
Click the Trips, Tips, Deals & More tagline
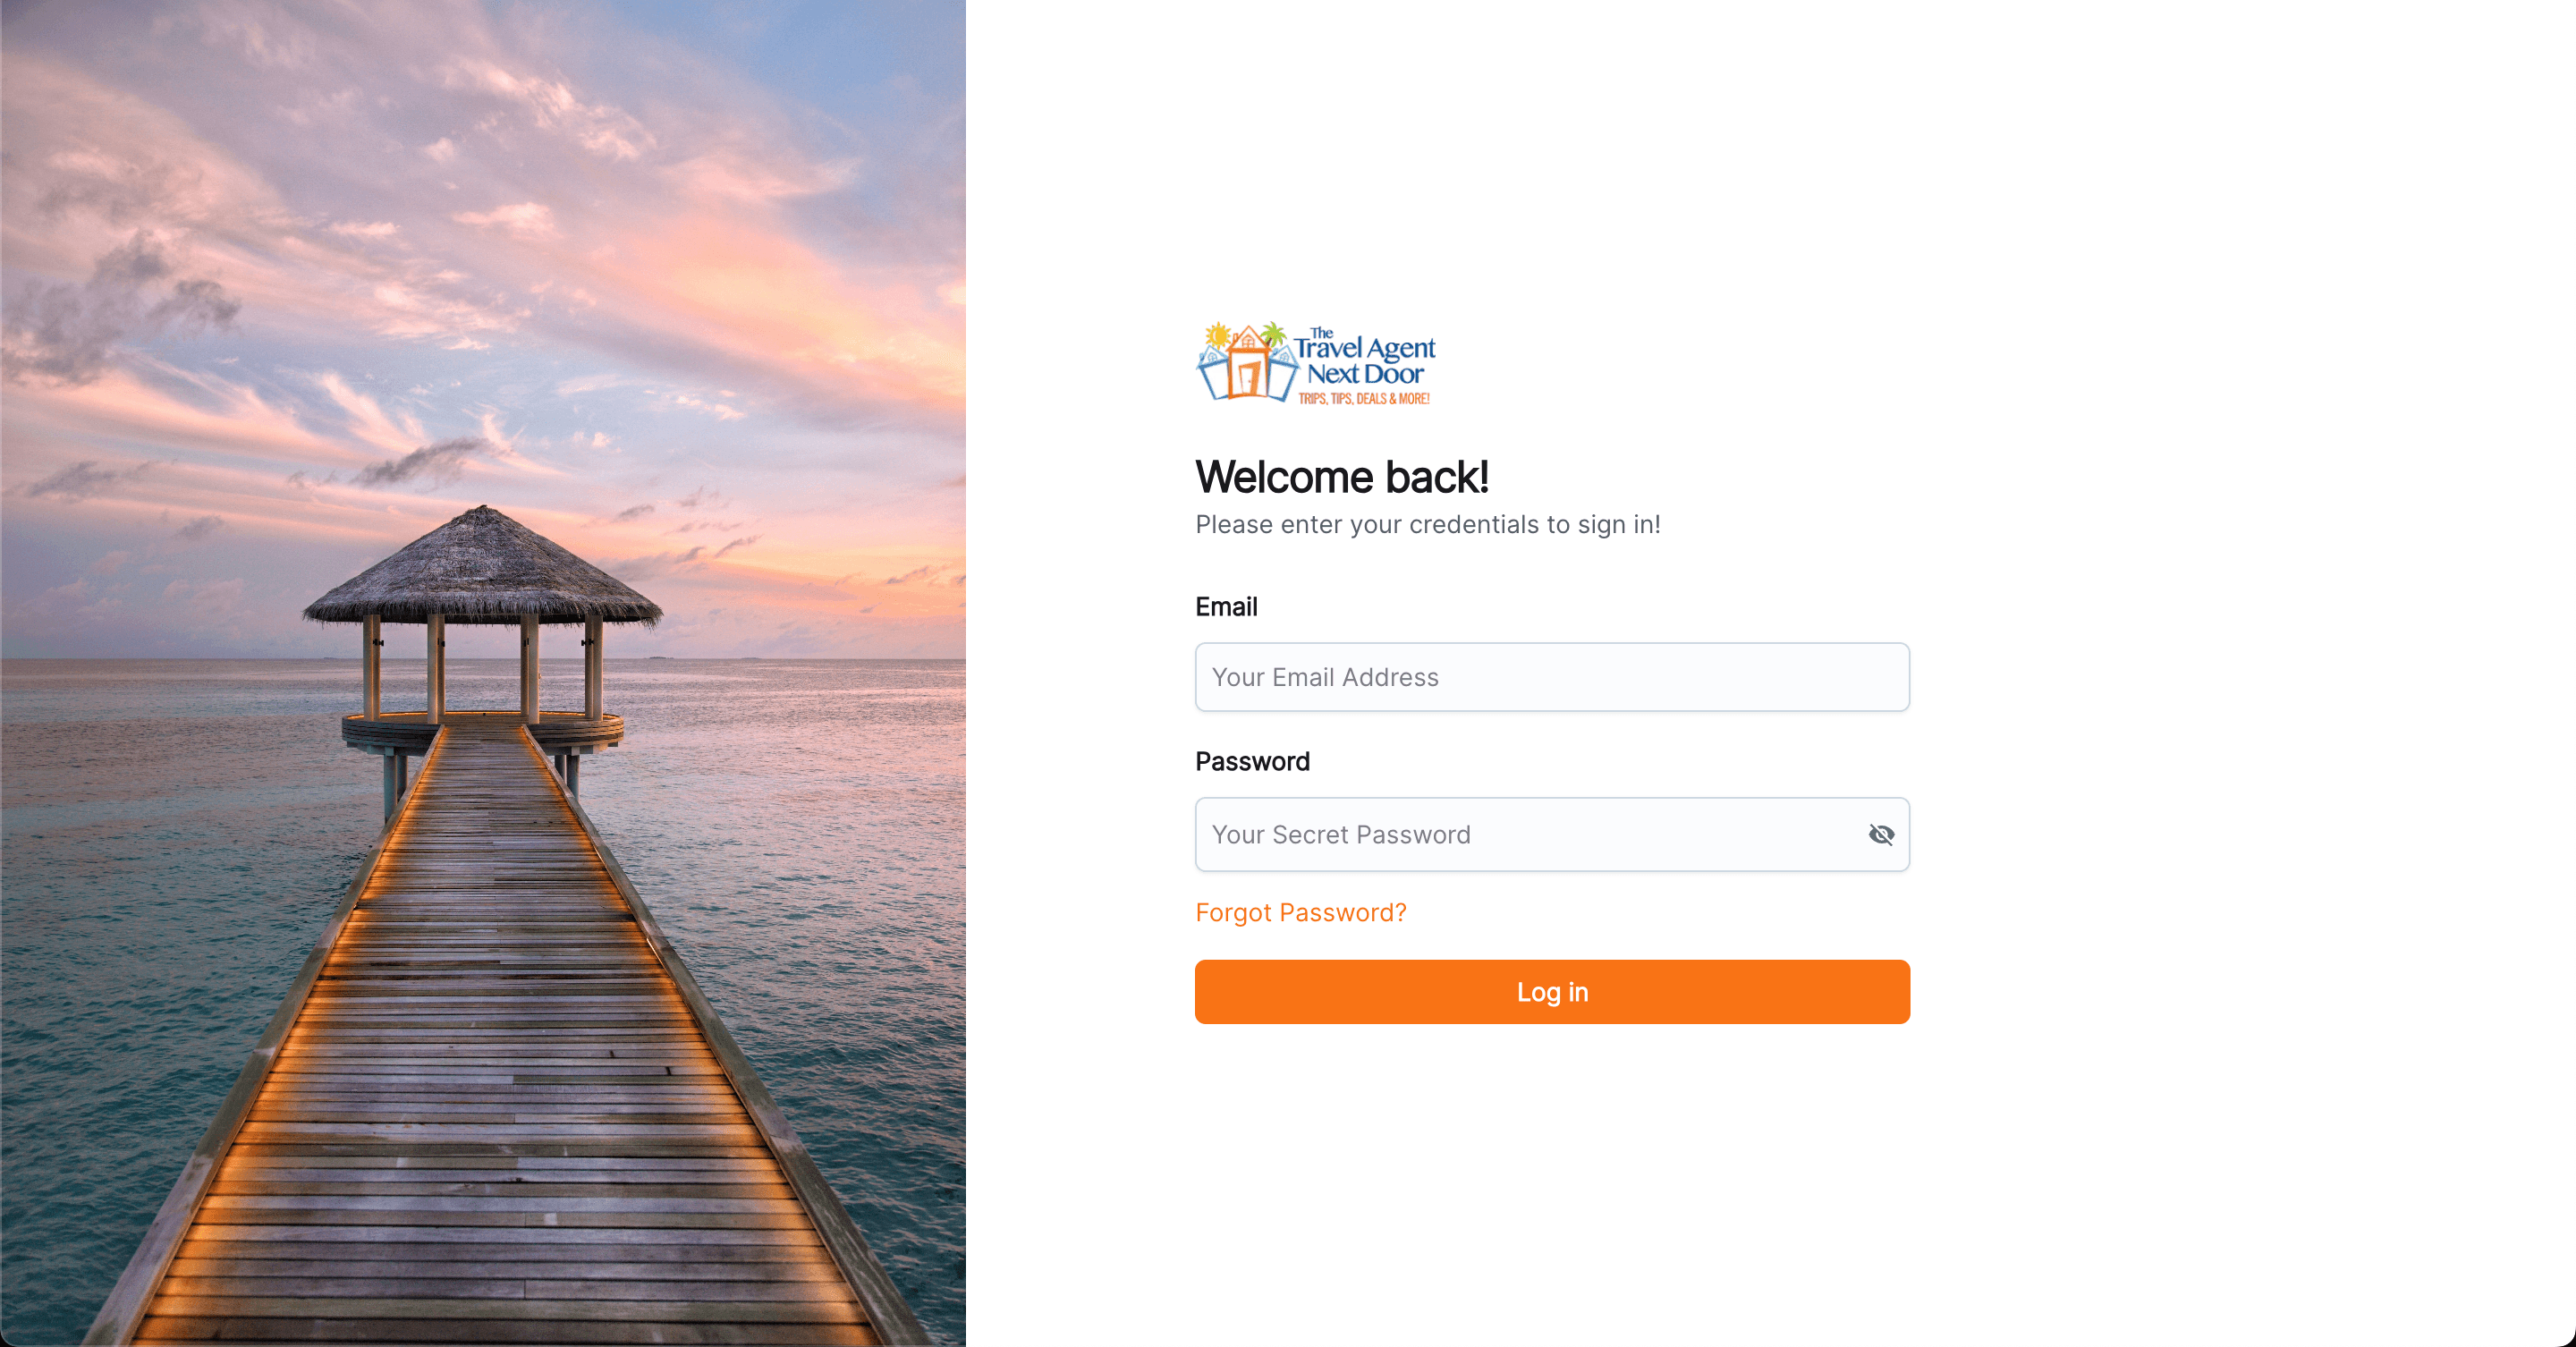(1363, 398)
